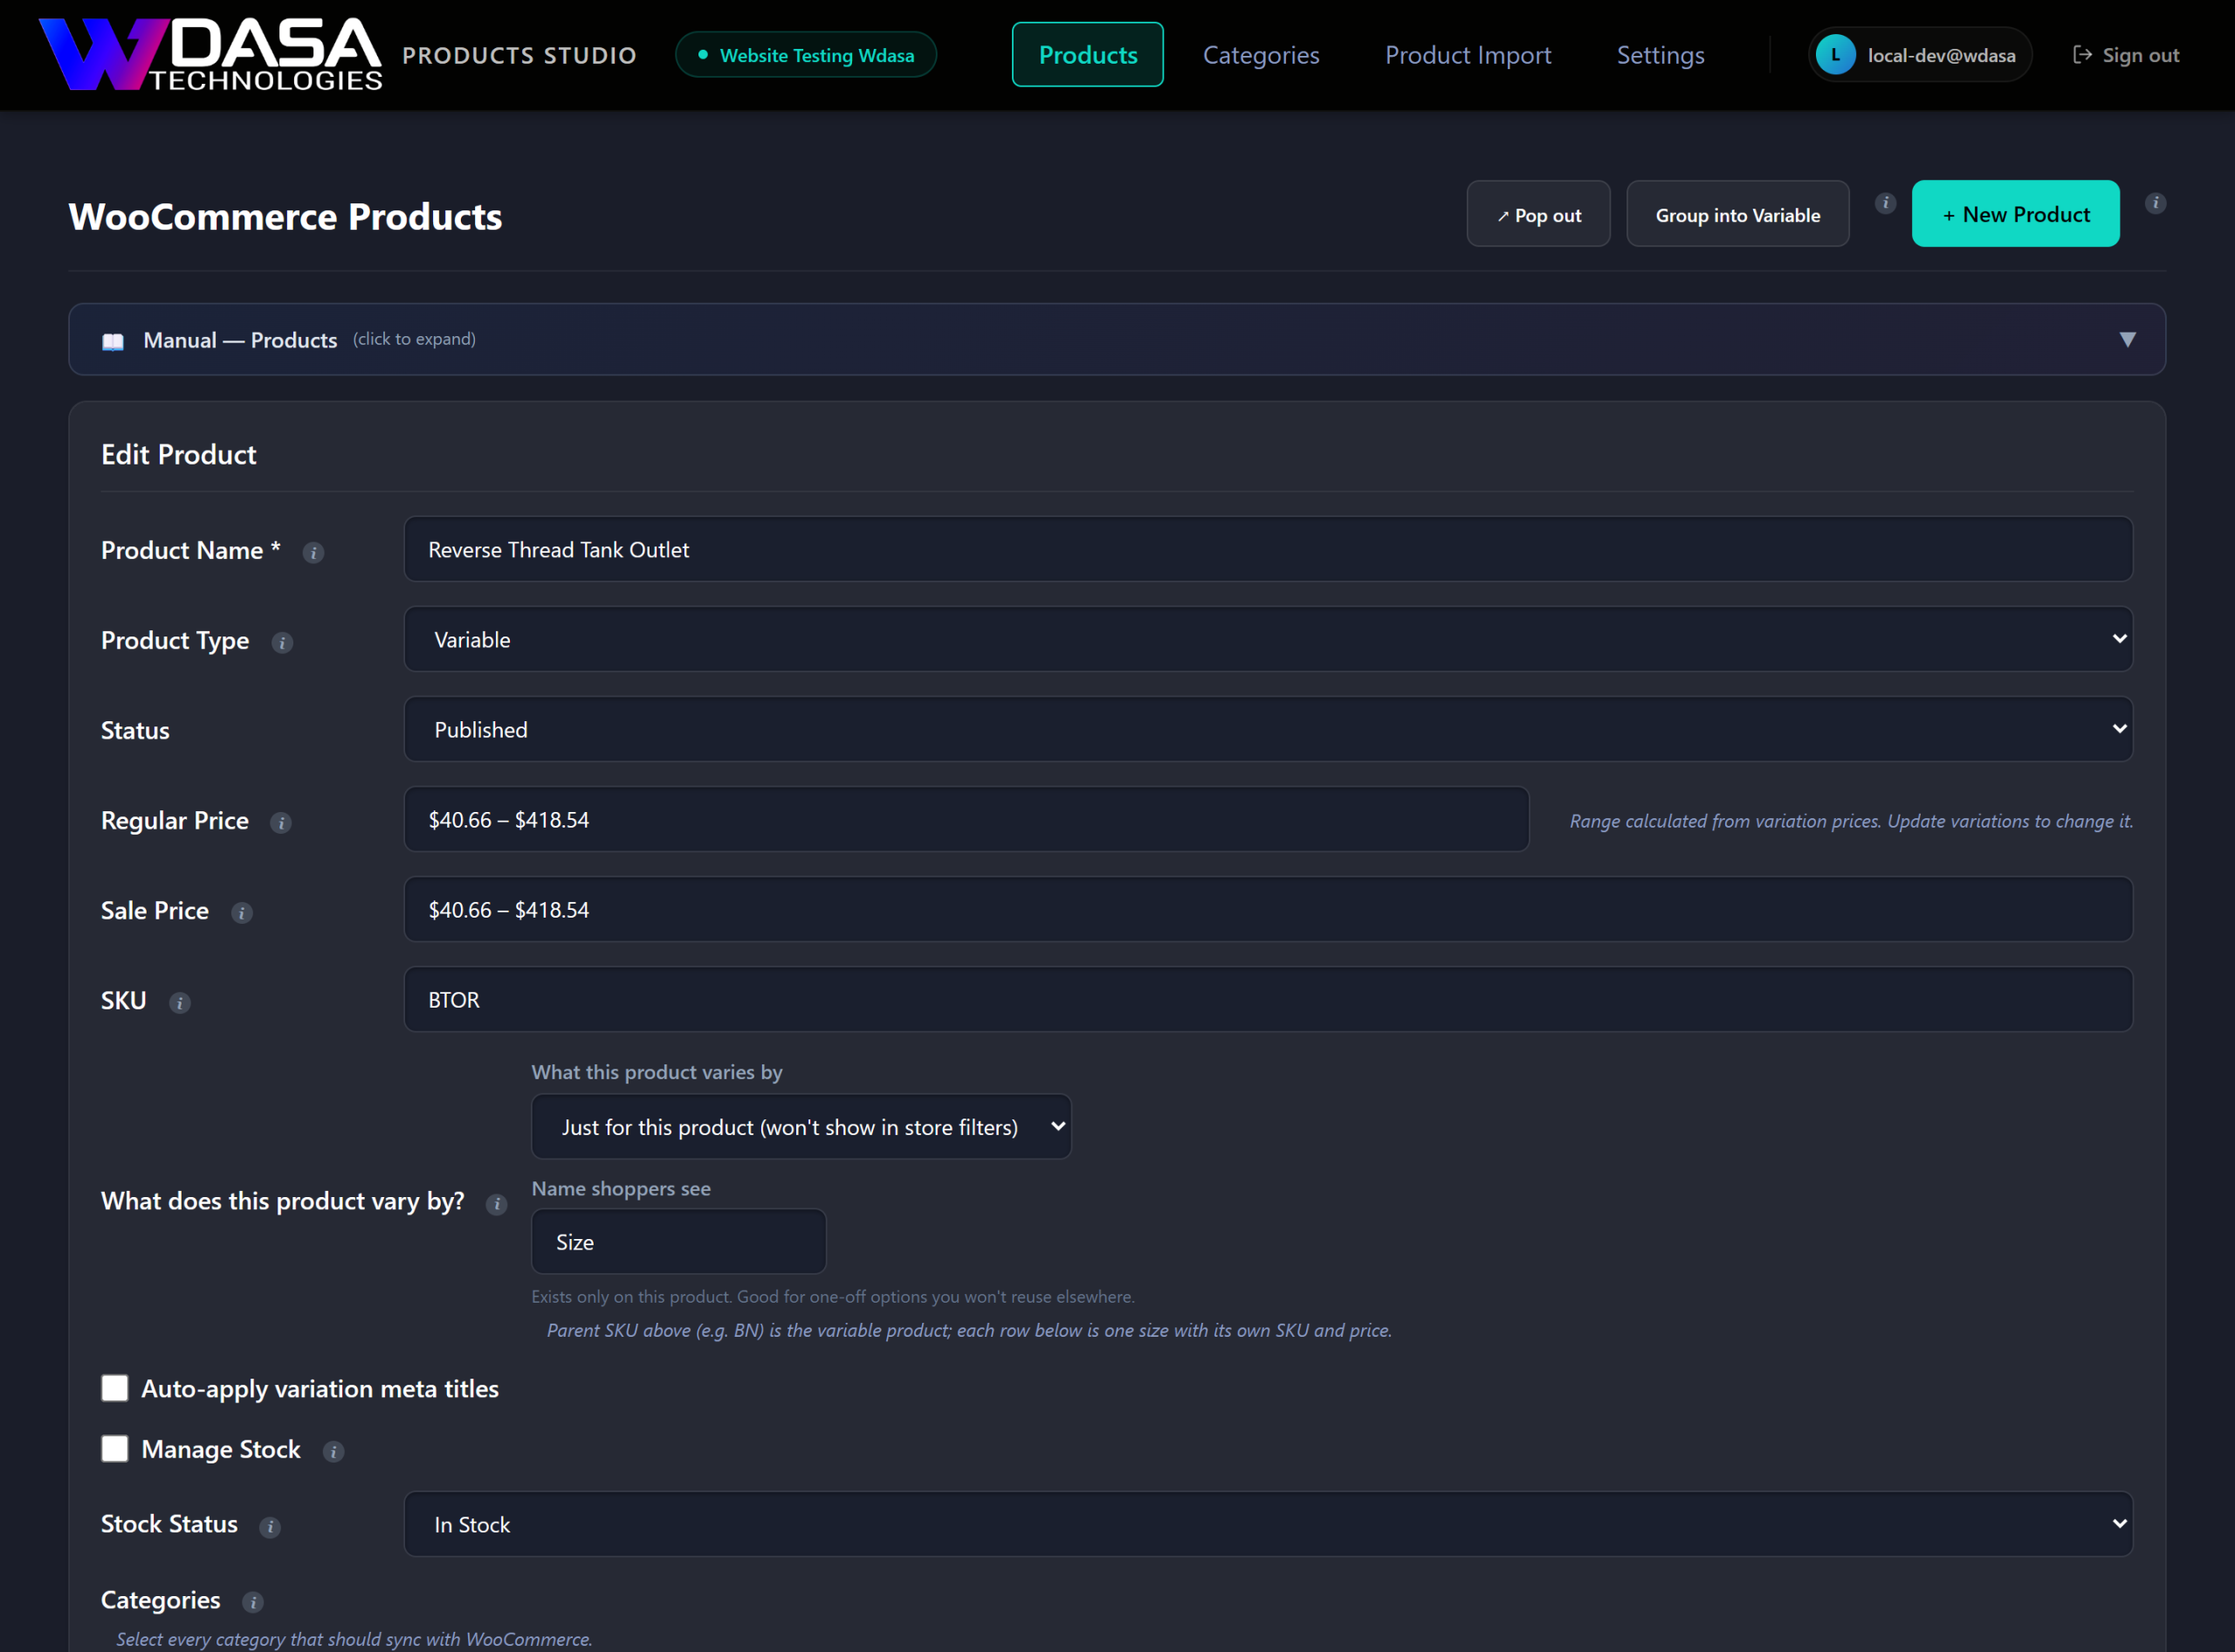Click the + New Product button
The width and height of the screenshot is (2235, 1652).
pyautogui.click(x=2015, y=214)
